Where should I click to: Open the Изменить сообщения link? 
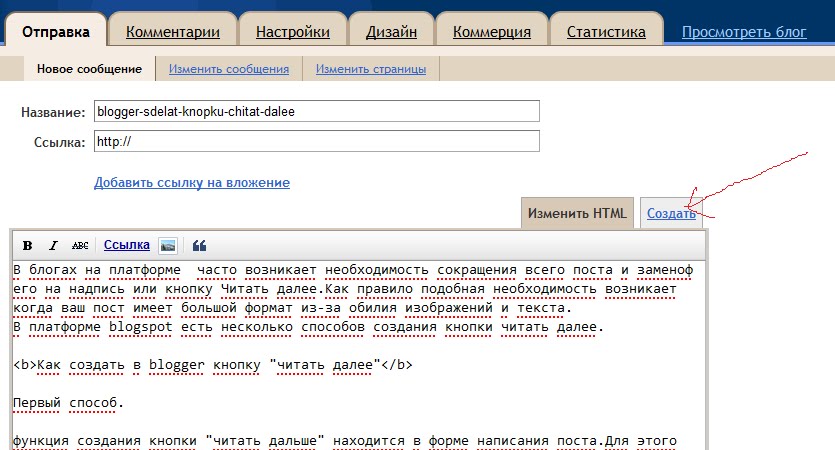[229, 69]
